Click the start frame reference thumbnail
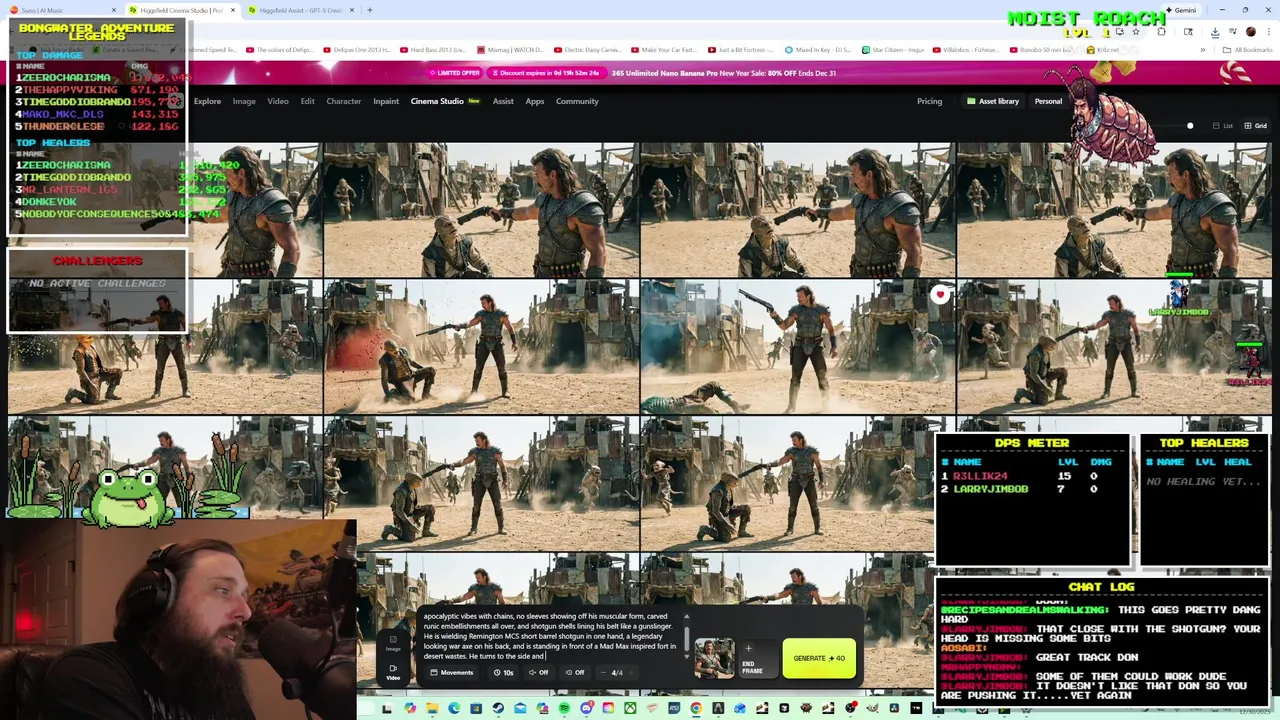Image resolution: width=1280 pixels, height=720 pixels. tap(715, 658)
